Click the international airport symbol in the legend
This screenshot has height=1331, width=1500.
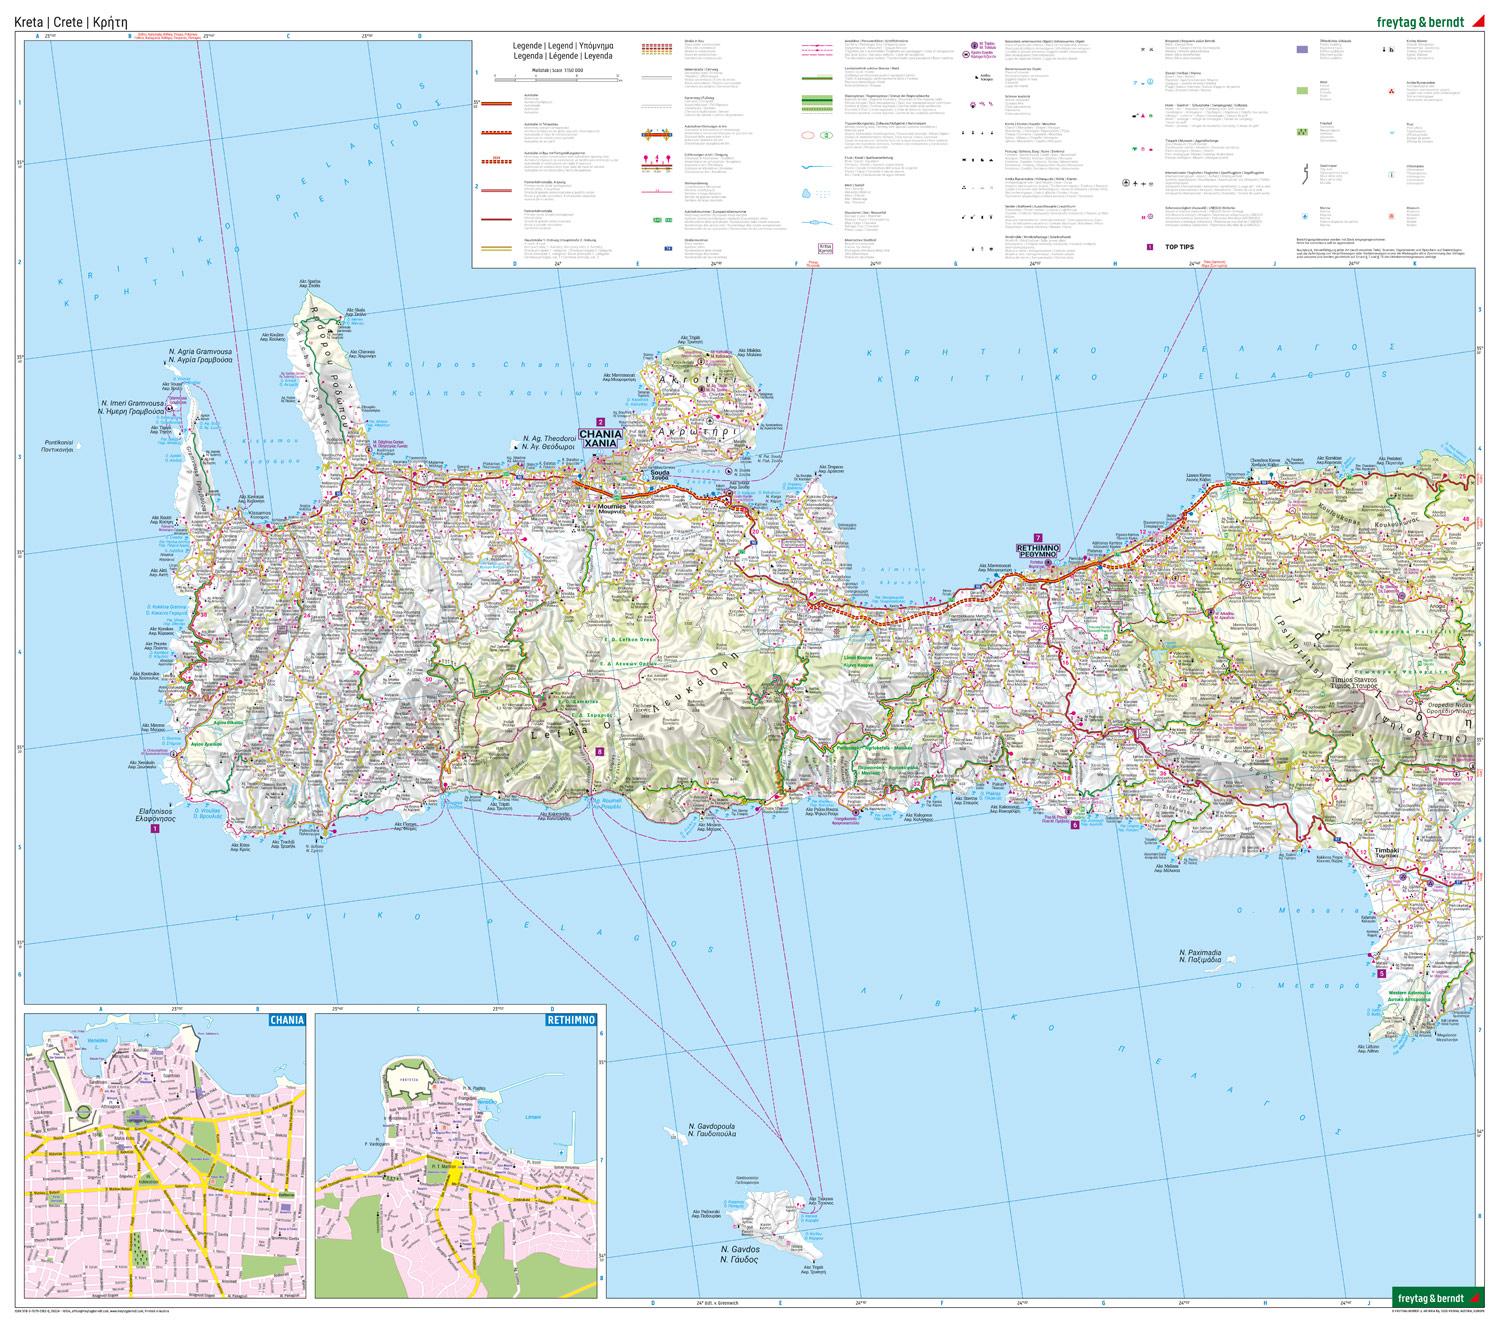[1126, 184]
